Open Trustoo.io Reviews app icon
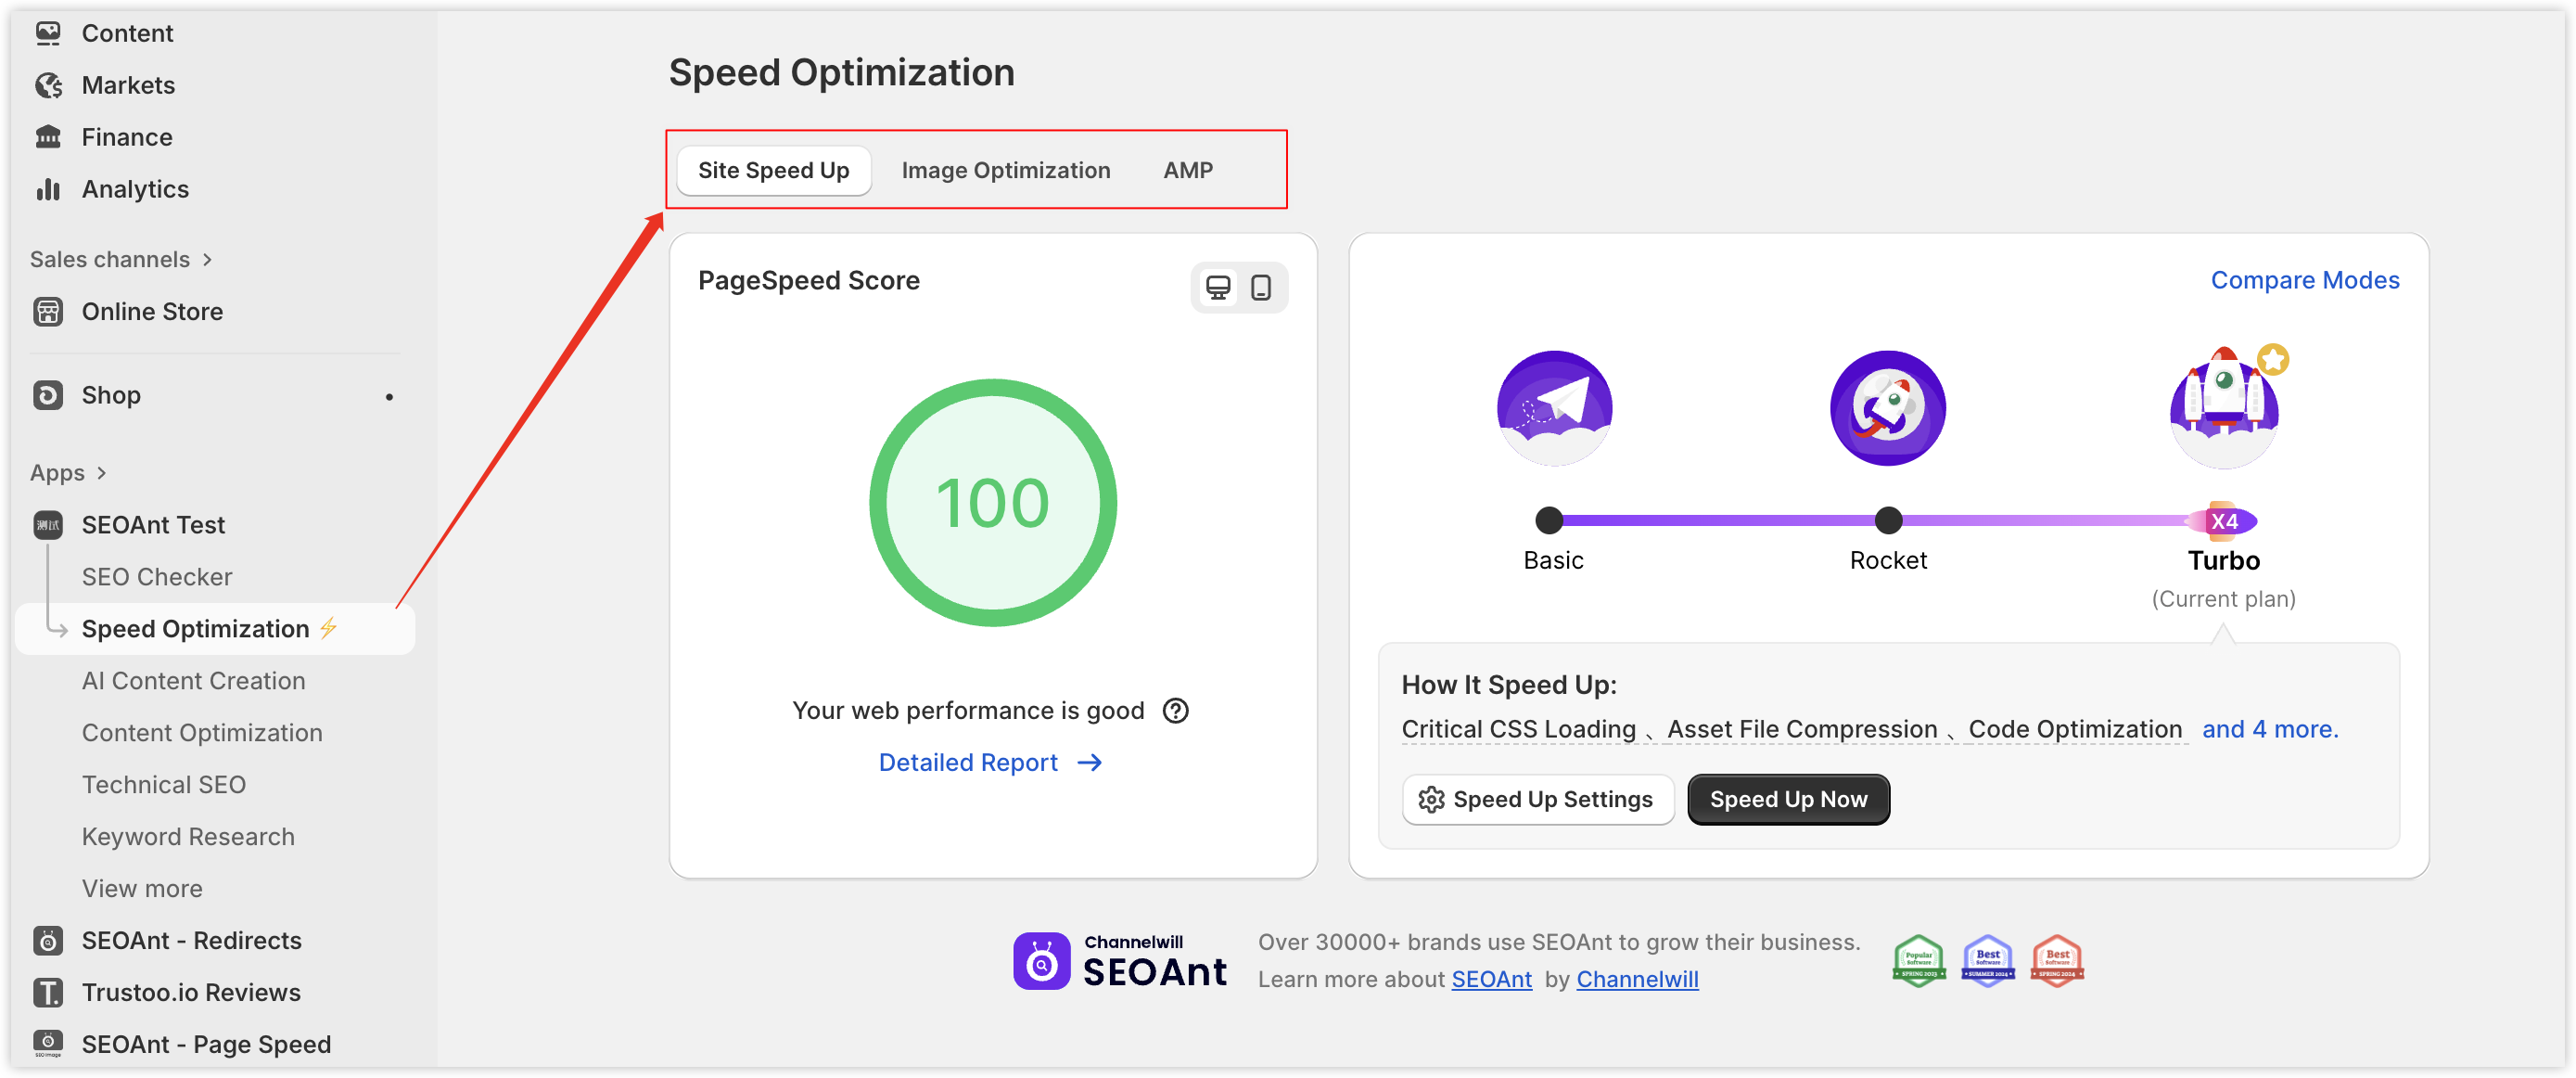Screen dimensions: 2576x1078 [x=47, y=992]
